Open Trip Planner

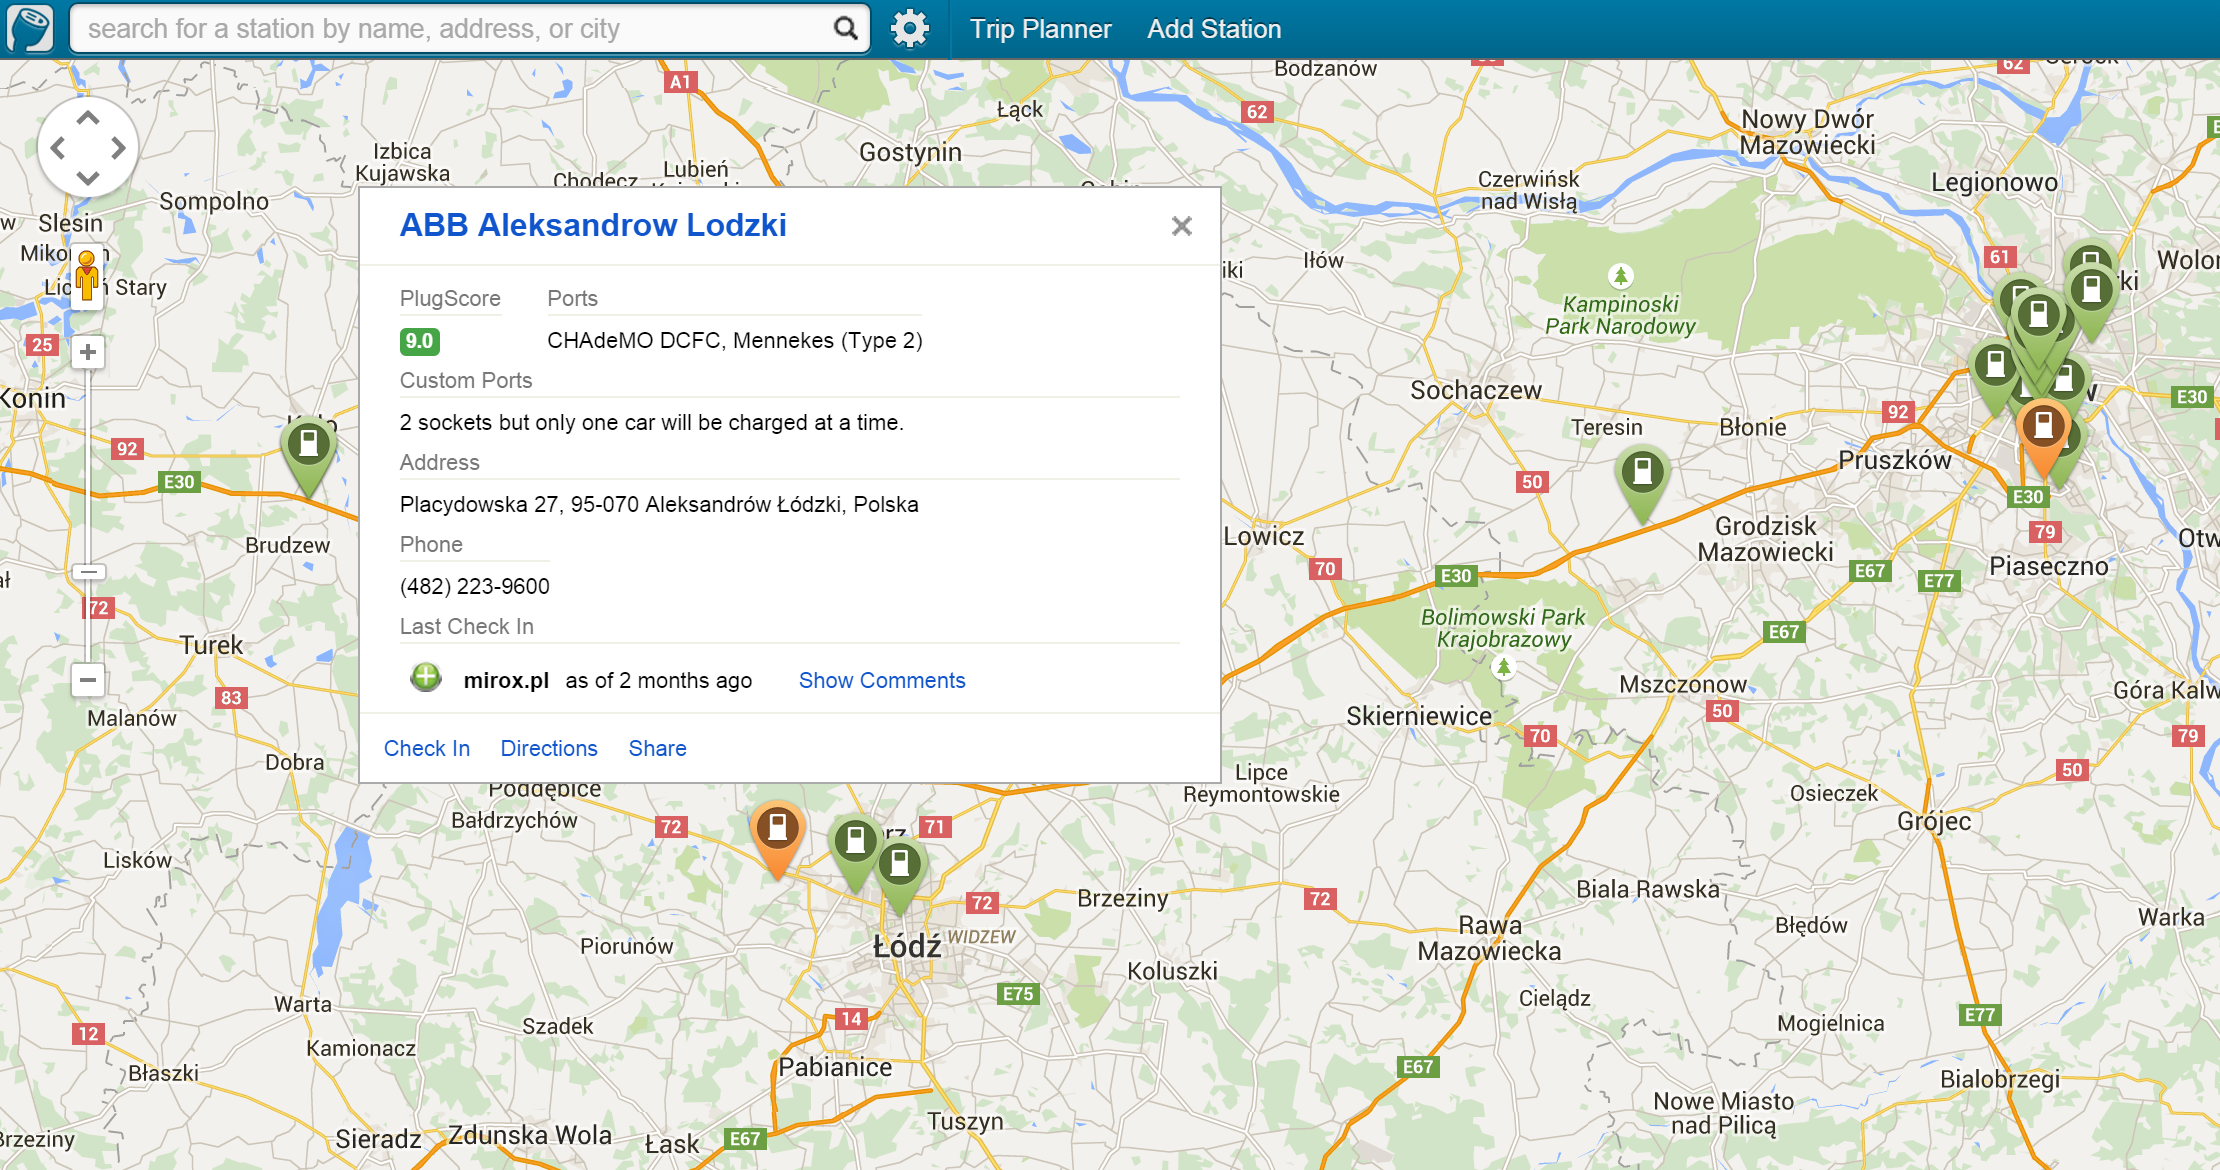coord(1040,29)
